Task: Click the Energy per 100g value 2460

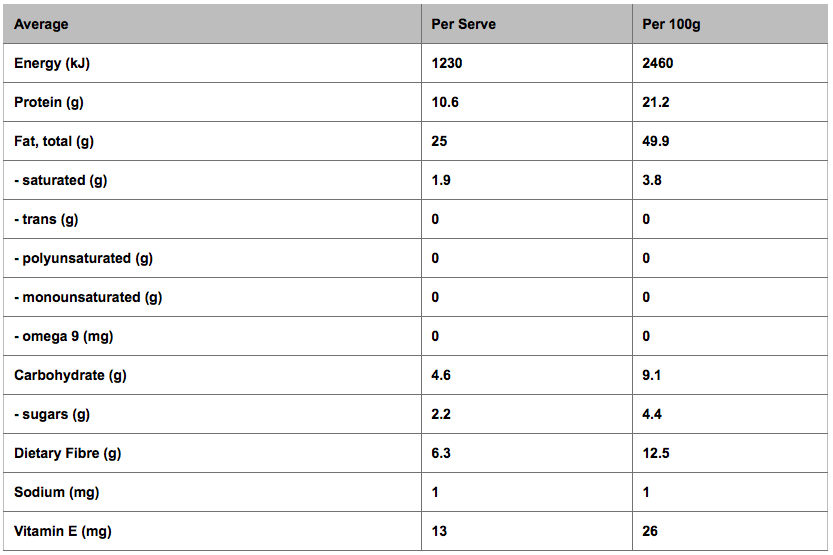Action: pos(657,63)
